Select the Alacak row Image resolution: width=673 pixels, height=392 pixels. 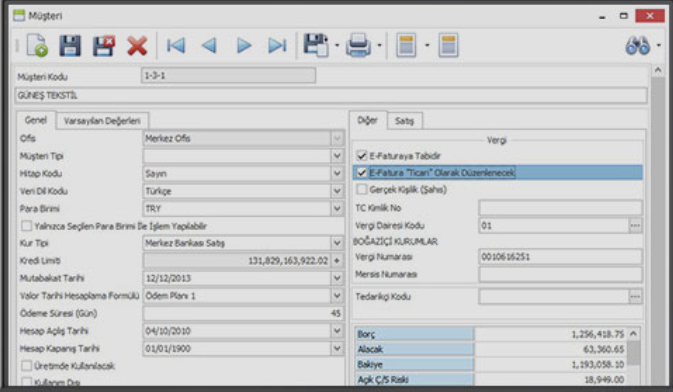(x=491, y=349)
